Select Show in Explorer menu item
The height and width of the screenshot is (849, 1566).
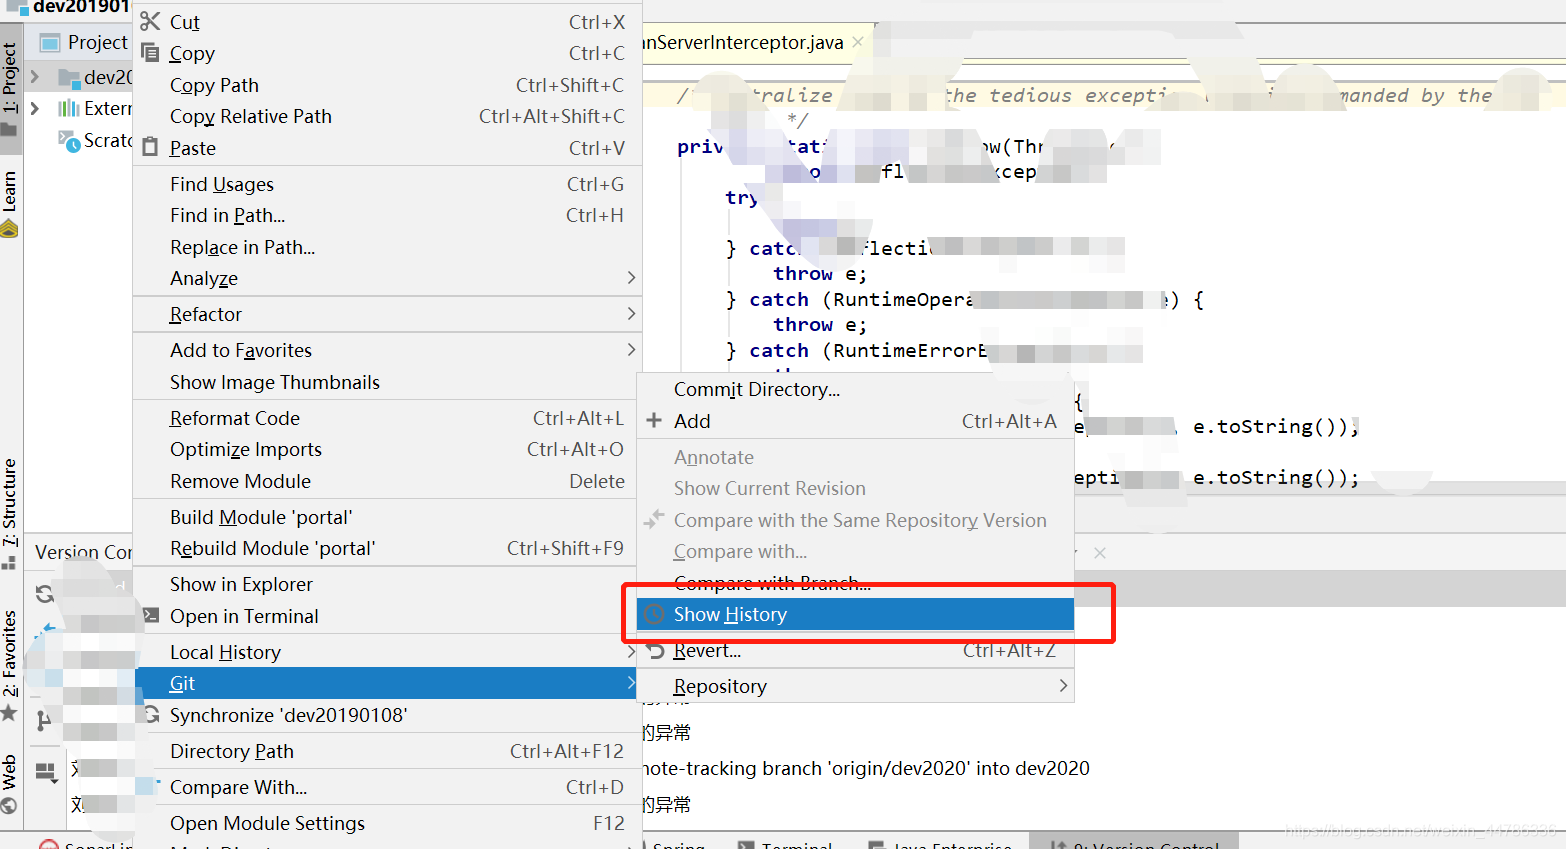[387, 584]
